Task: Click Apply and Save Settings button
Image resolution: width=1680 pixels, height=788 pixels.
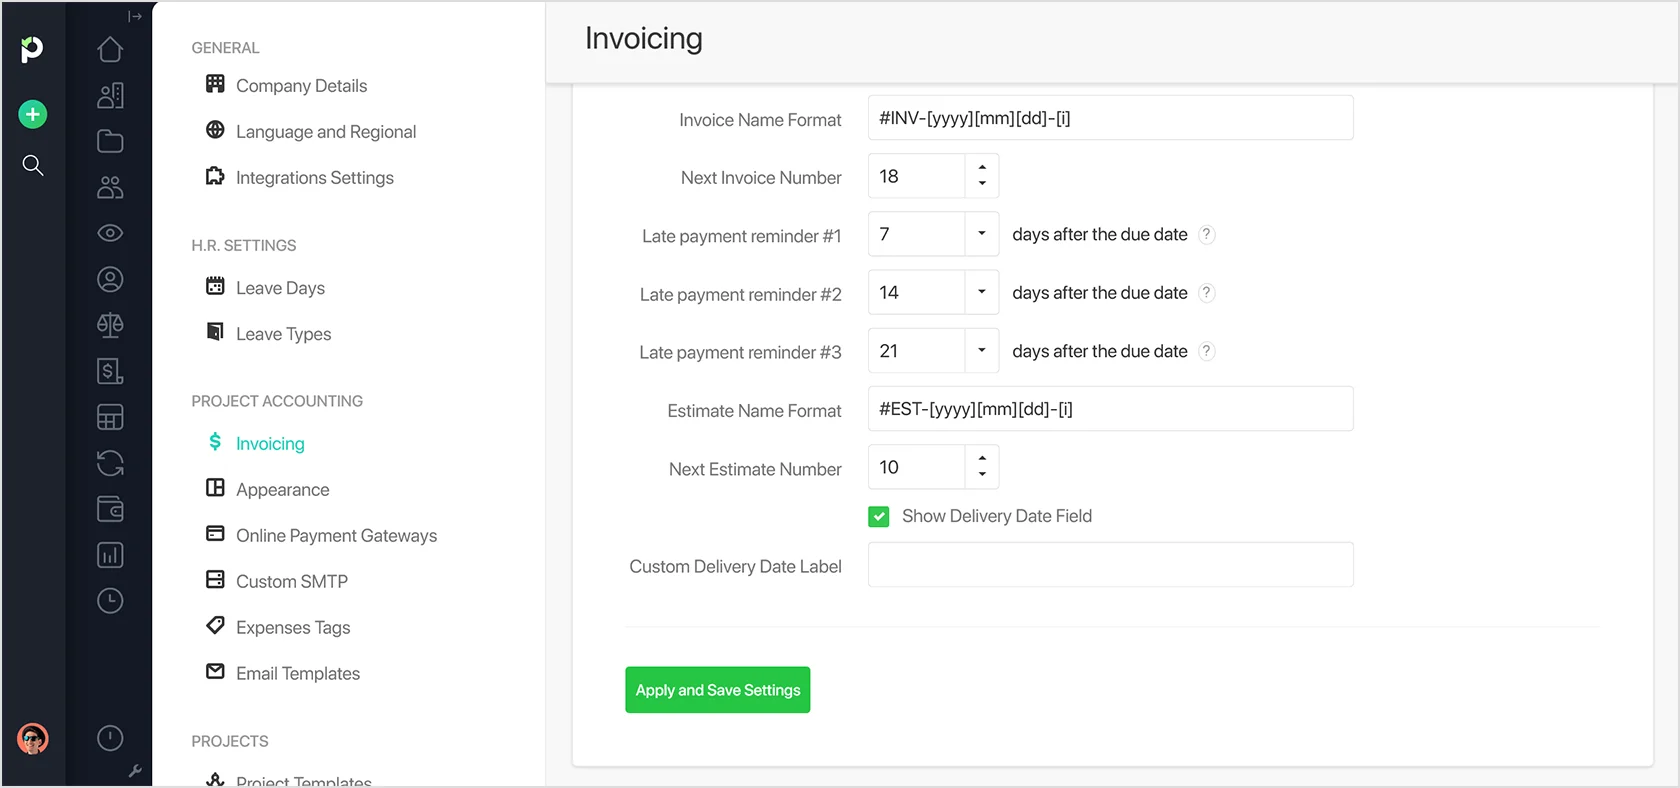Action: click(x=718, y=690)
